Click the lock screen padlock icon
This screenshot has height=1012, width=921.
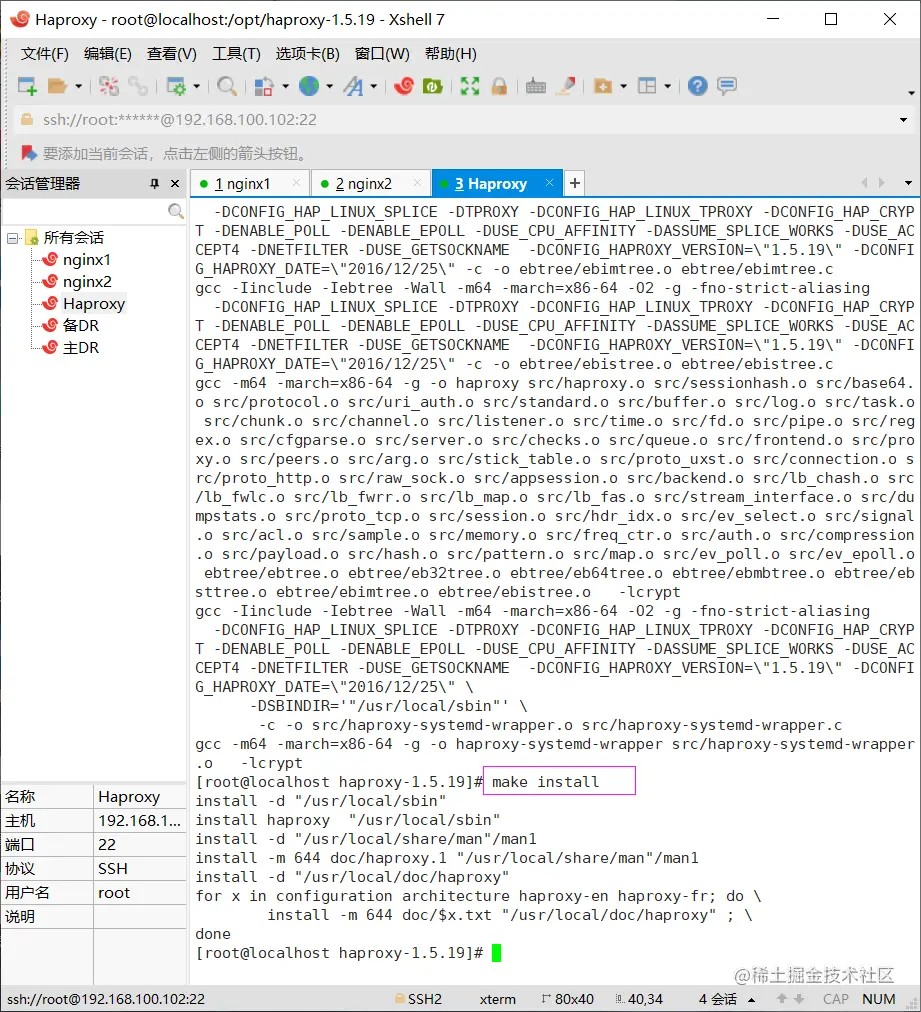click(499, 86)
